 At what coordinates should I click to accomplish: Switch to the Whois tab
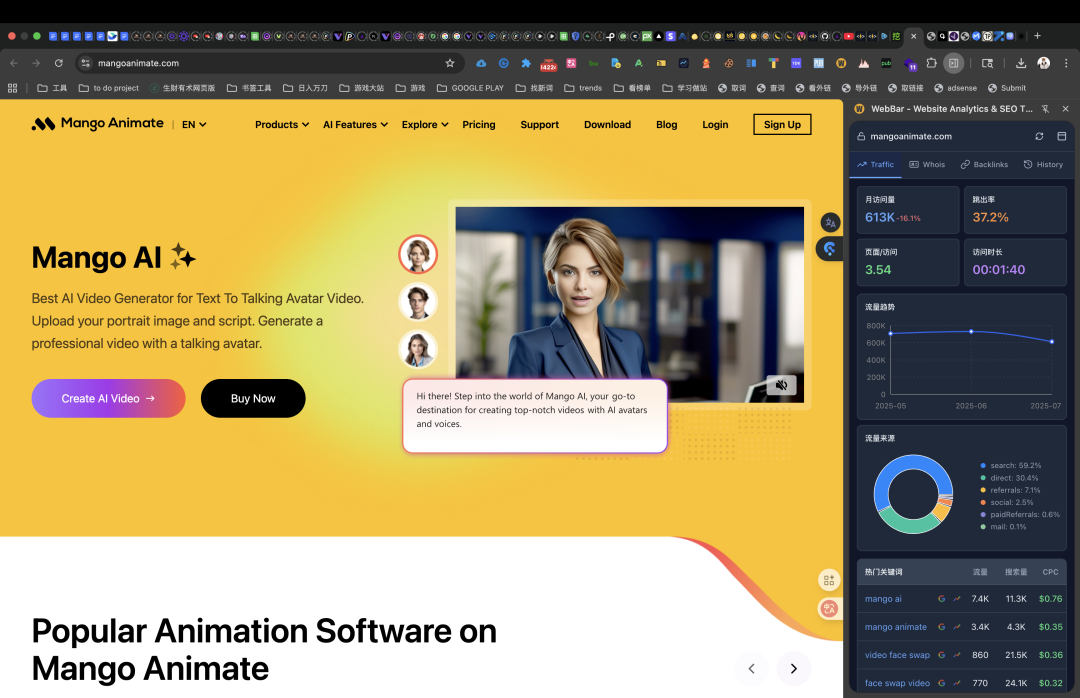coord(927,165)
